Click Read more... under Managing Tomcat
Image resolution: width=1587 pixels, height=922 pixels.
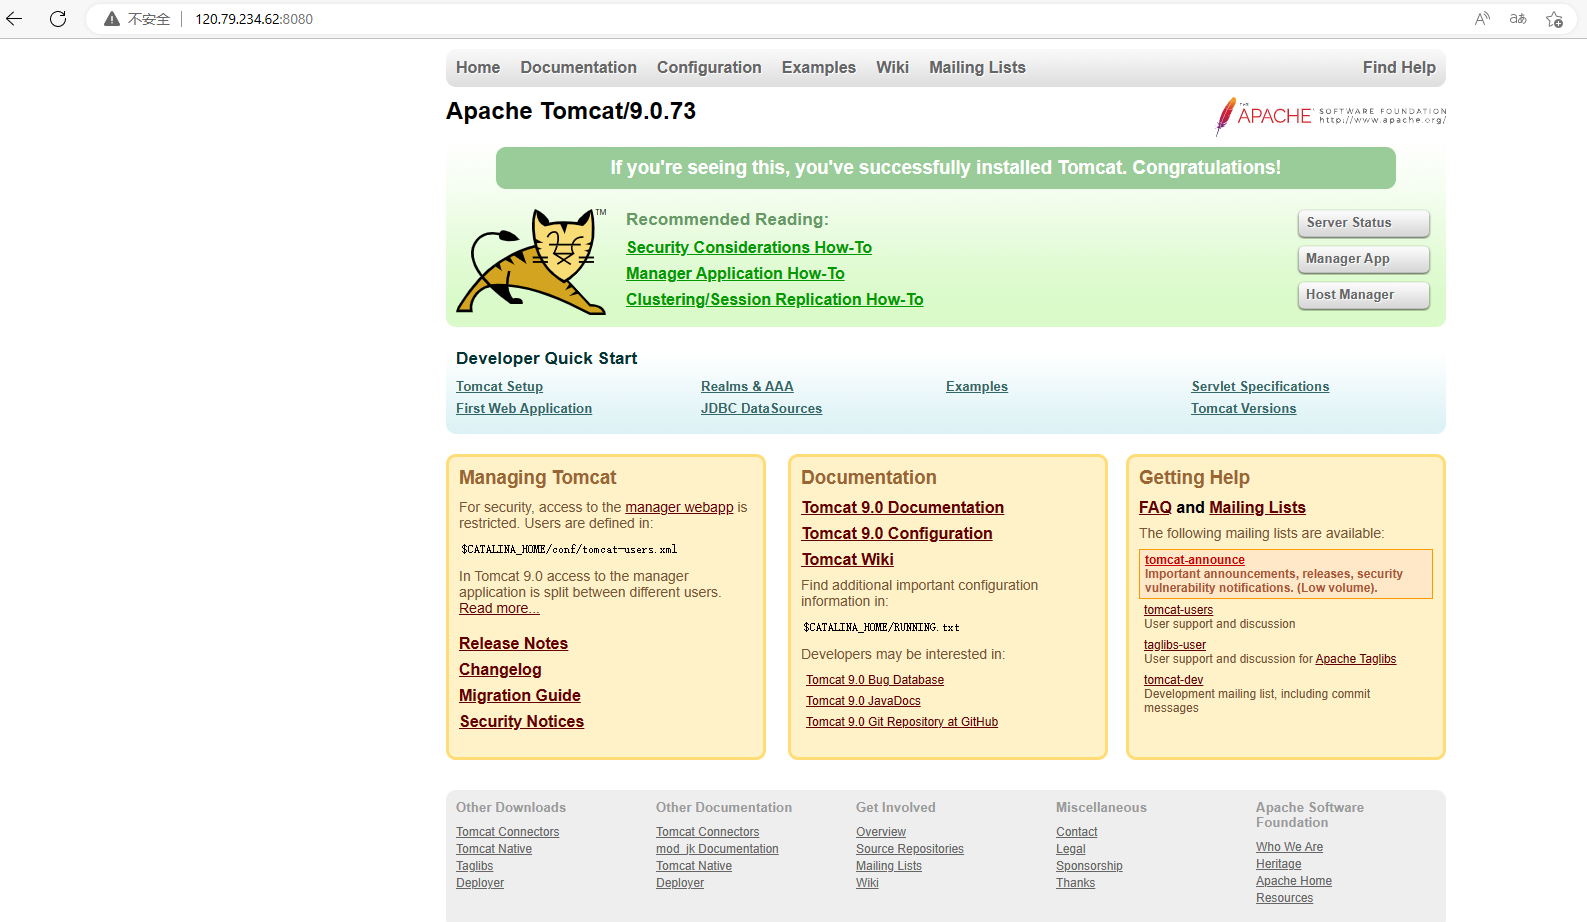click(x=499, y=608)
